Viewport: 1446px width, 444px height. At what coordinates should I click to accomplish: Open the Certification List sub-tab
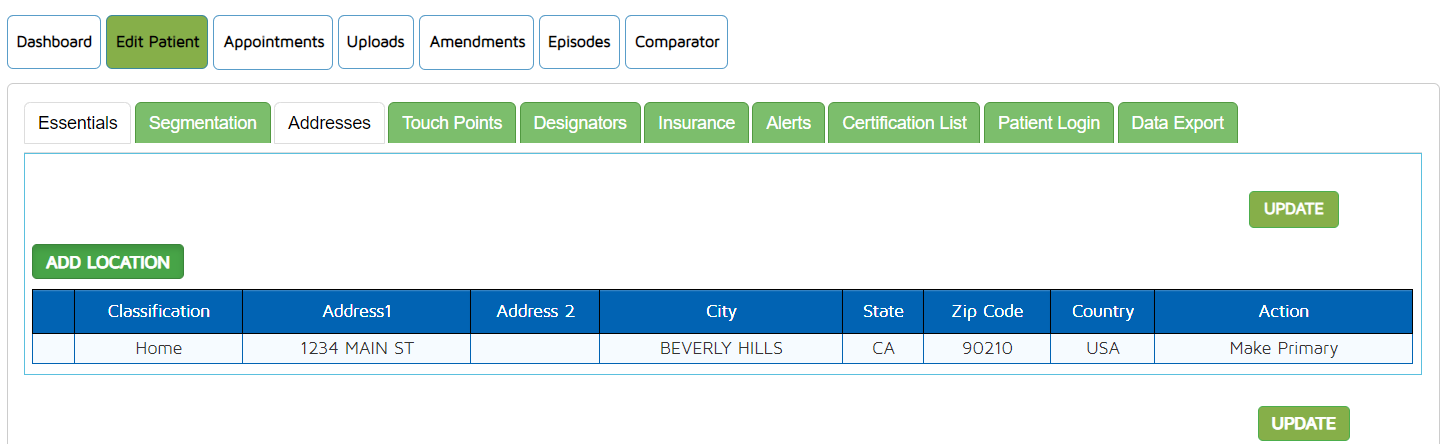[904, 123]
